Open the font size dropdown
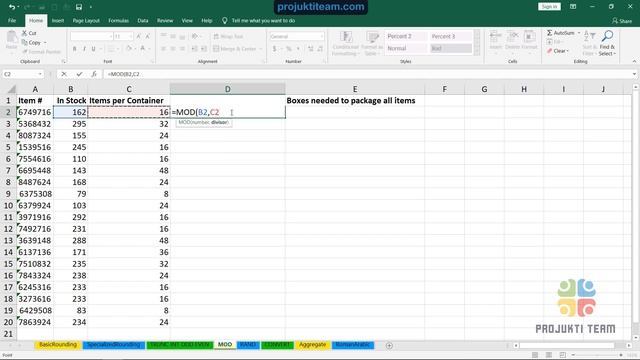This screenshot has height=360, width=640. tap(131, 36)
